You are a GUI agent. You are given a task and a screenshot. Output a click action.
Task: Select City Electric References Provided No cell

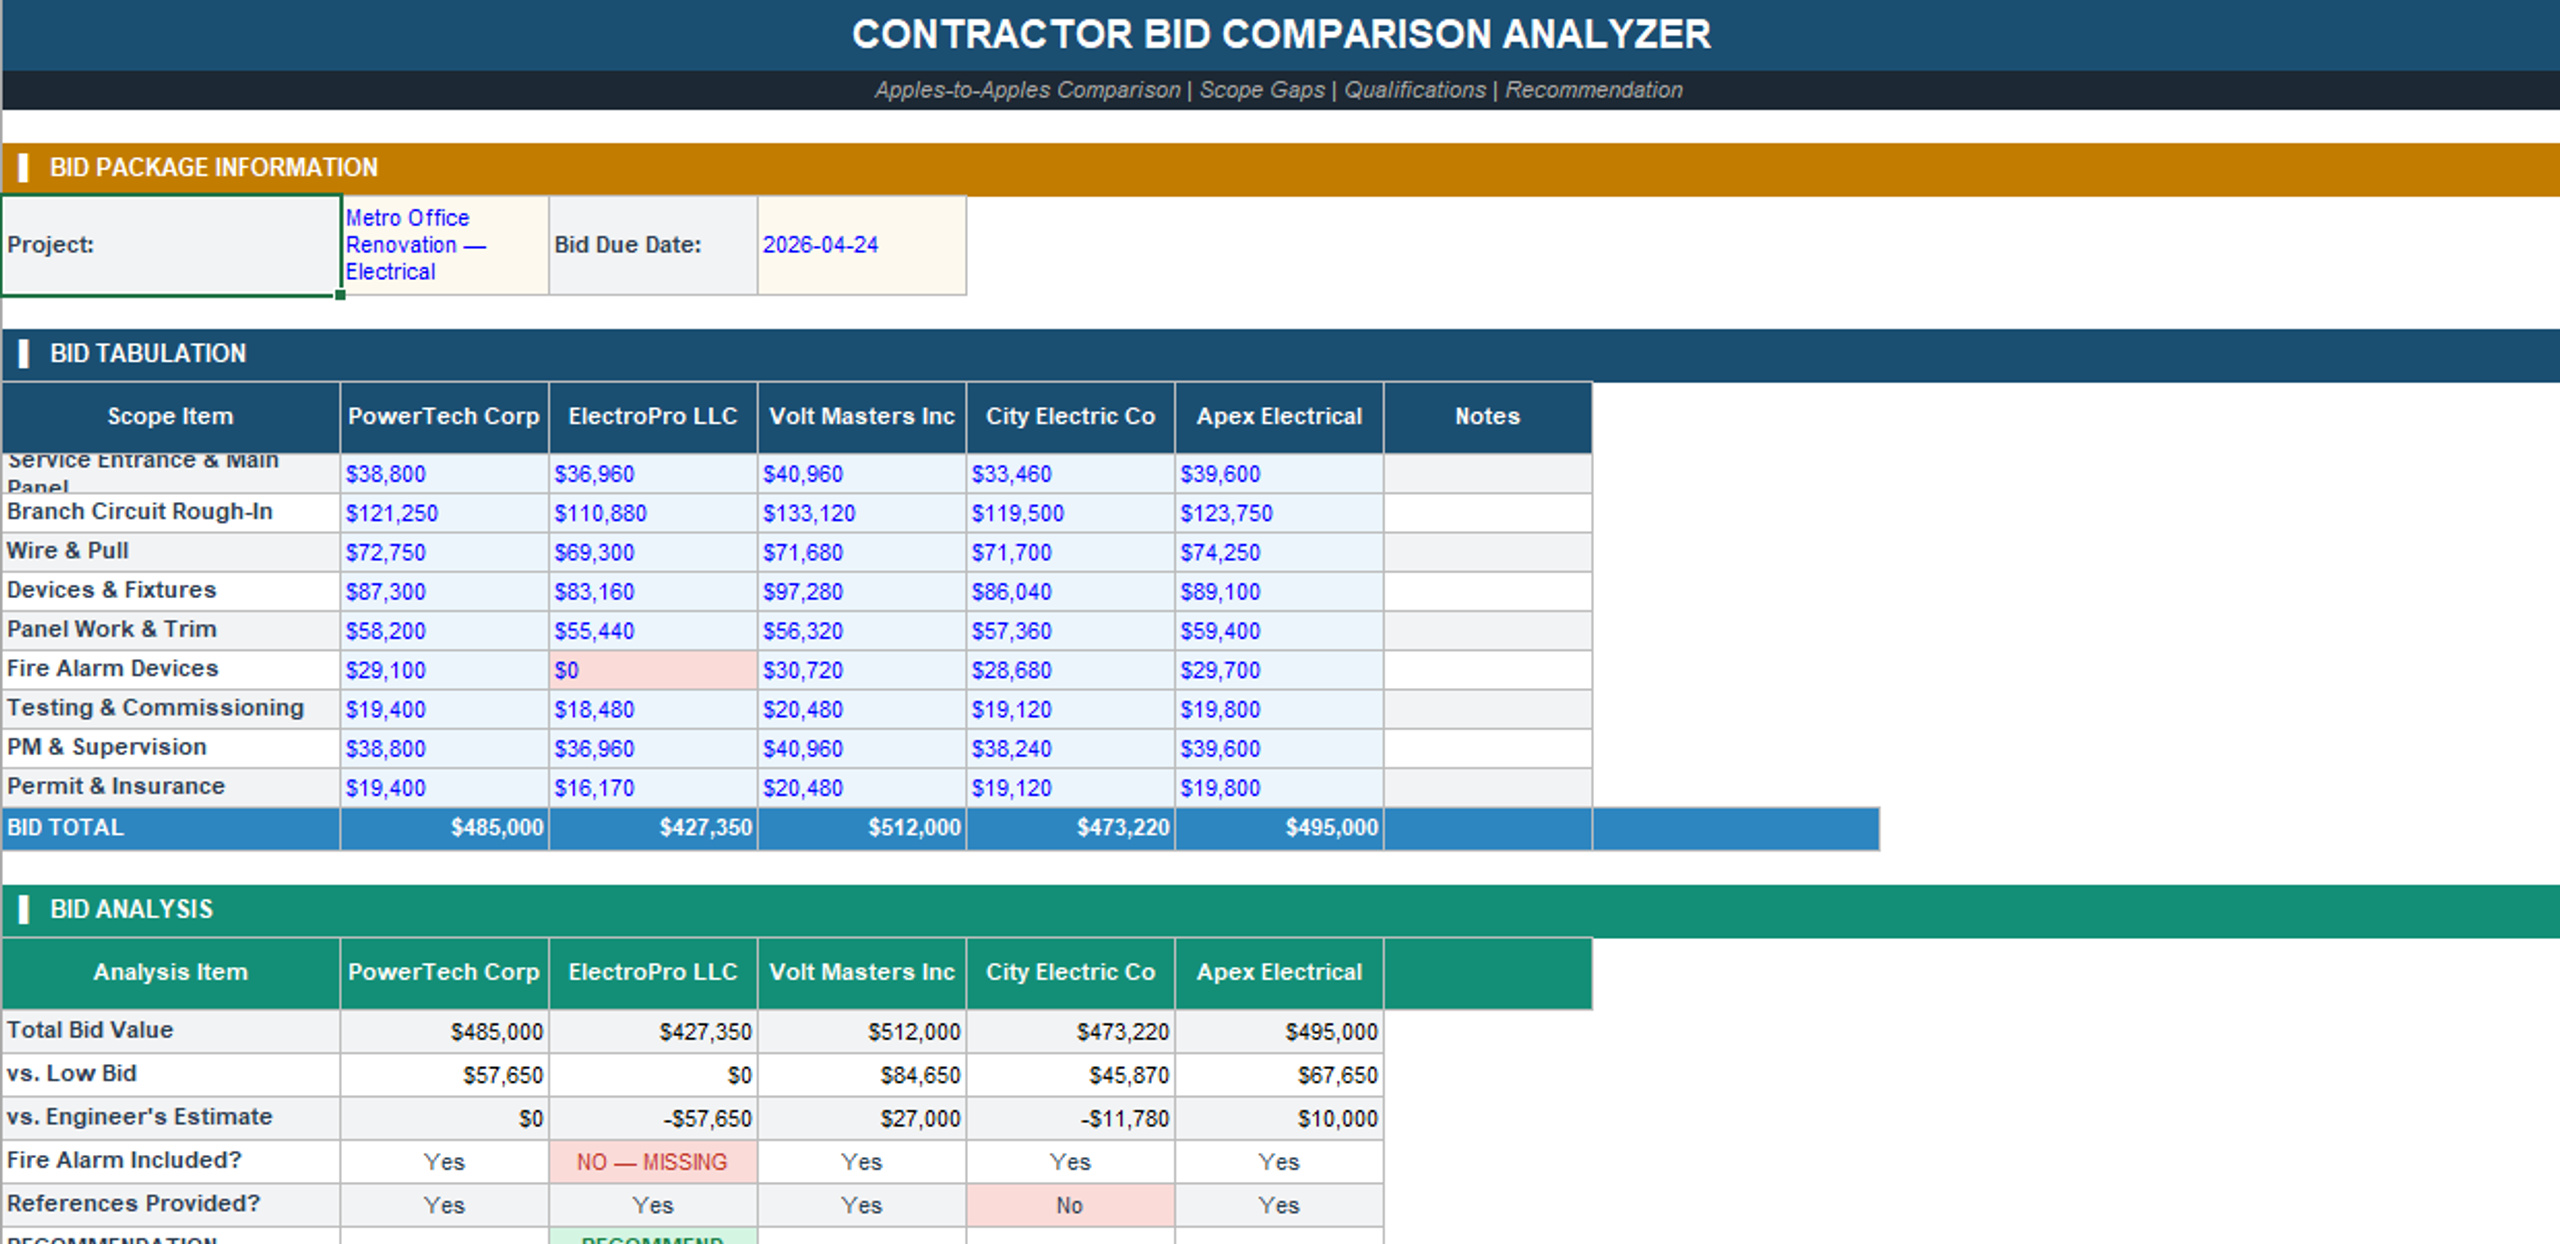(1071, 1205)
